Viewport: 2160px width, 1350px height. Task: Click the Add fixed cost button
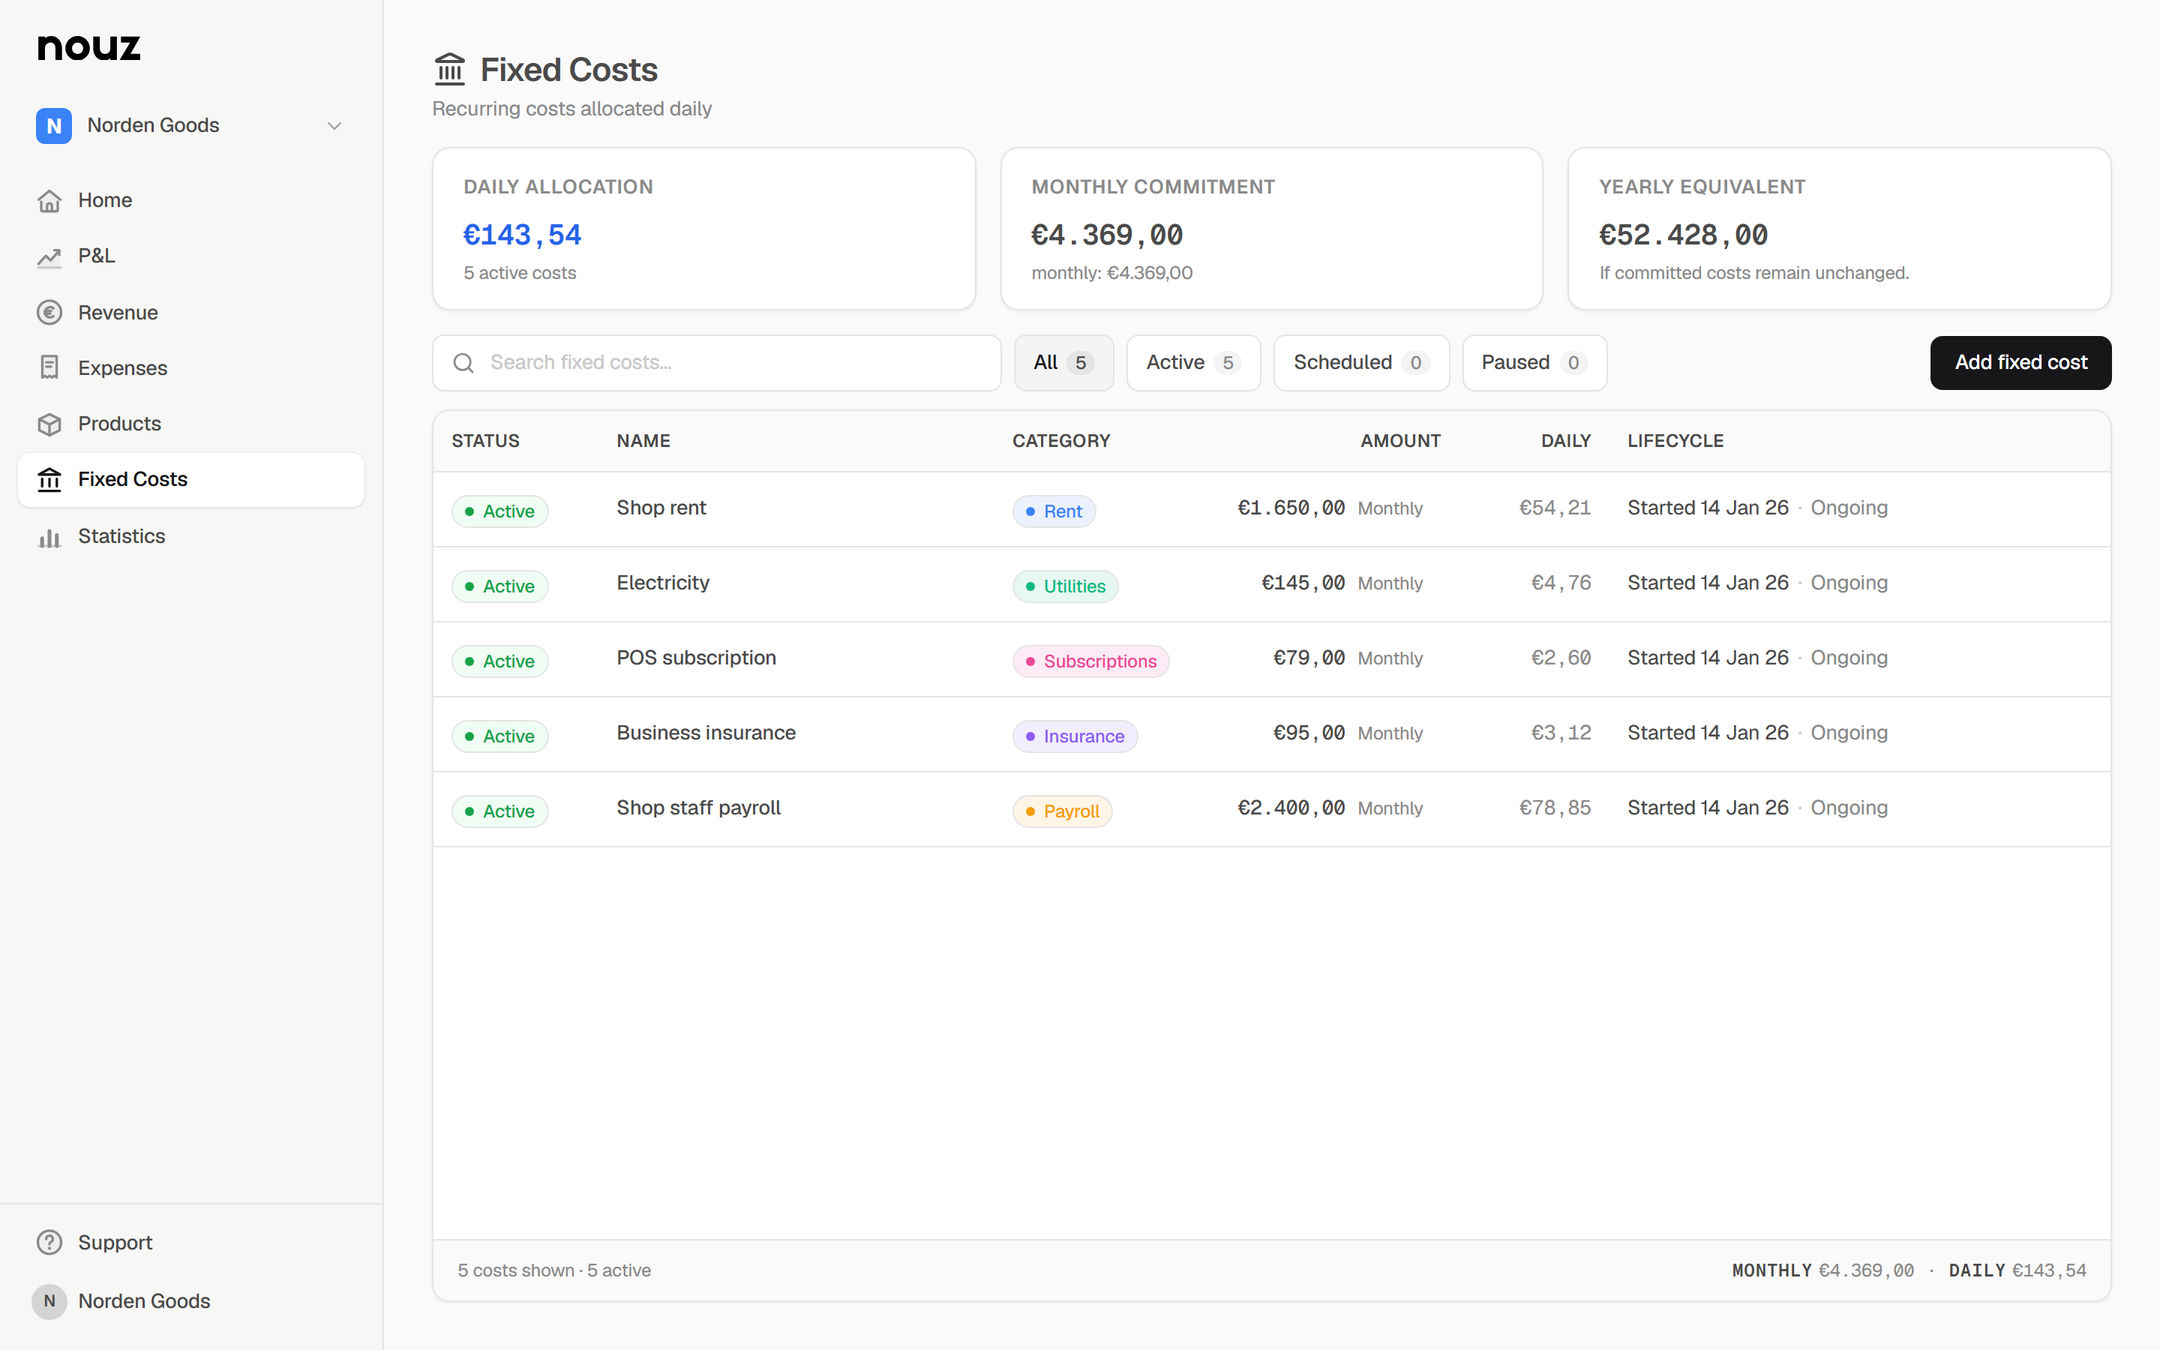tap(2020, 363)
